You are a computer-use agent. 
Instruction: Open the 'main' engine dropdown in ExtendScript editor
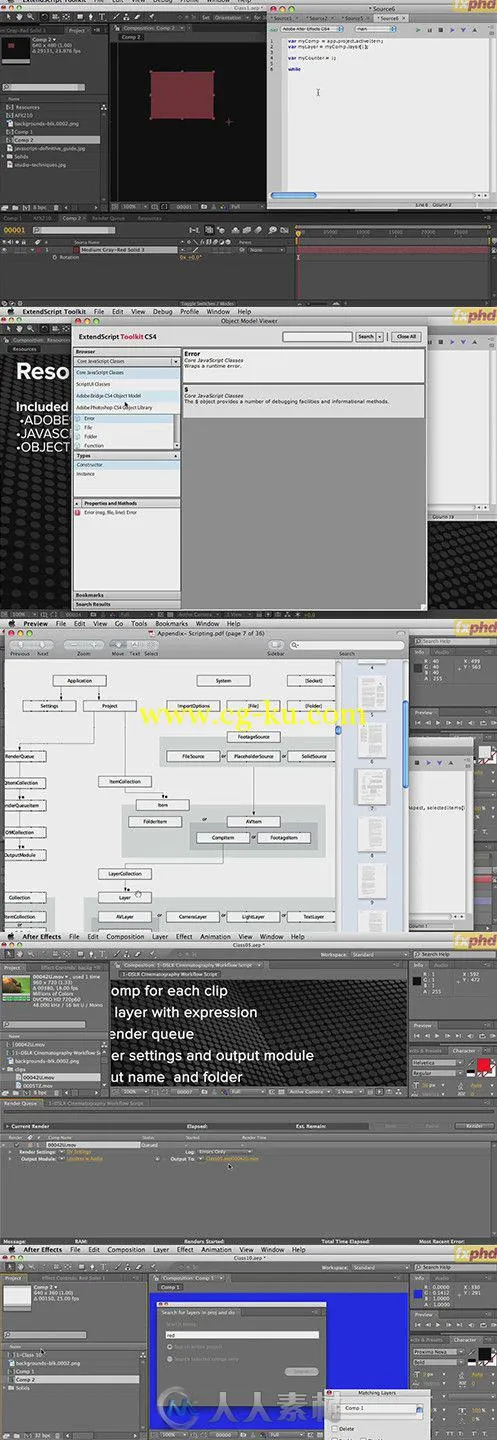377,31
